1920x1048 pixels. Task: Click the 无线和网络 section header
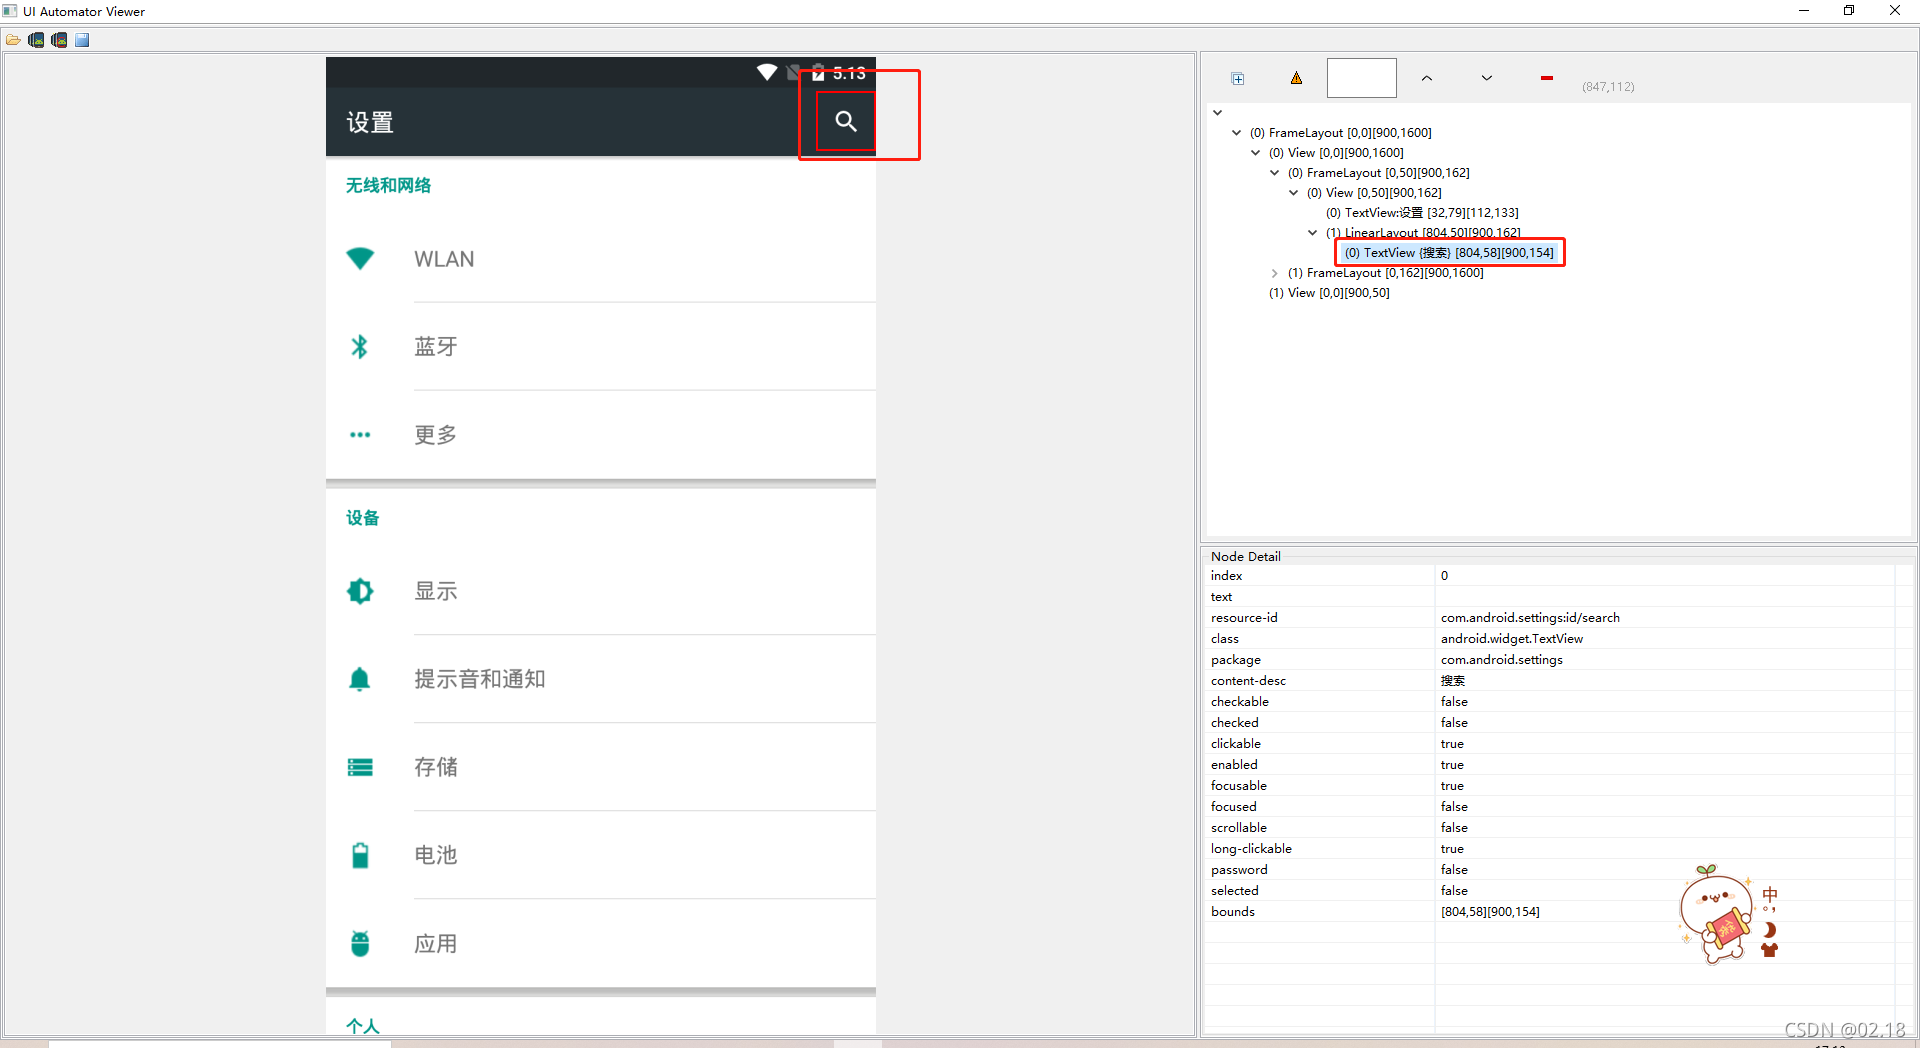pos(388,185)
